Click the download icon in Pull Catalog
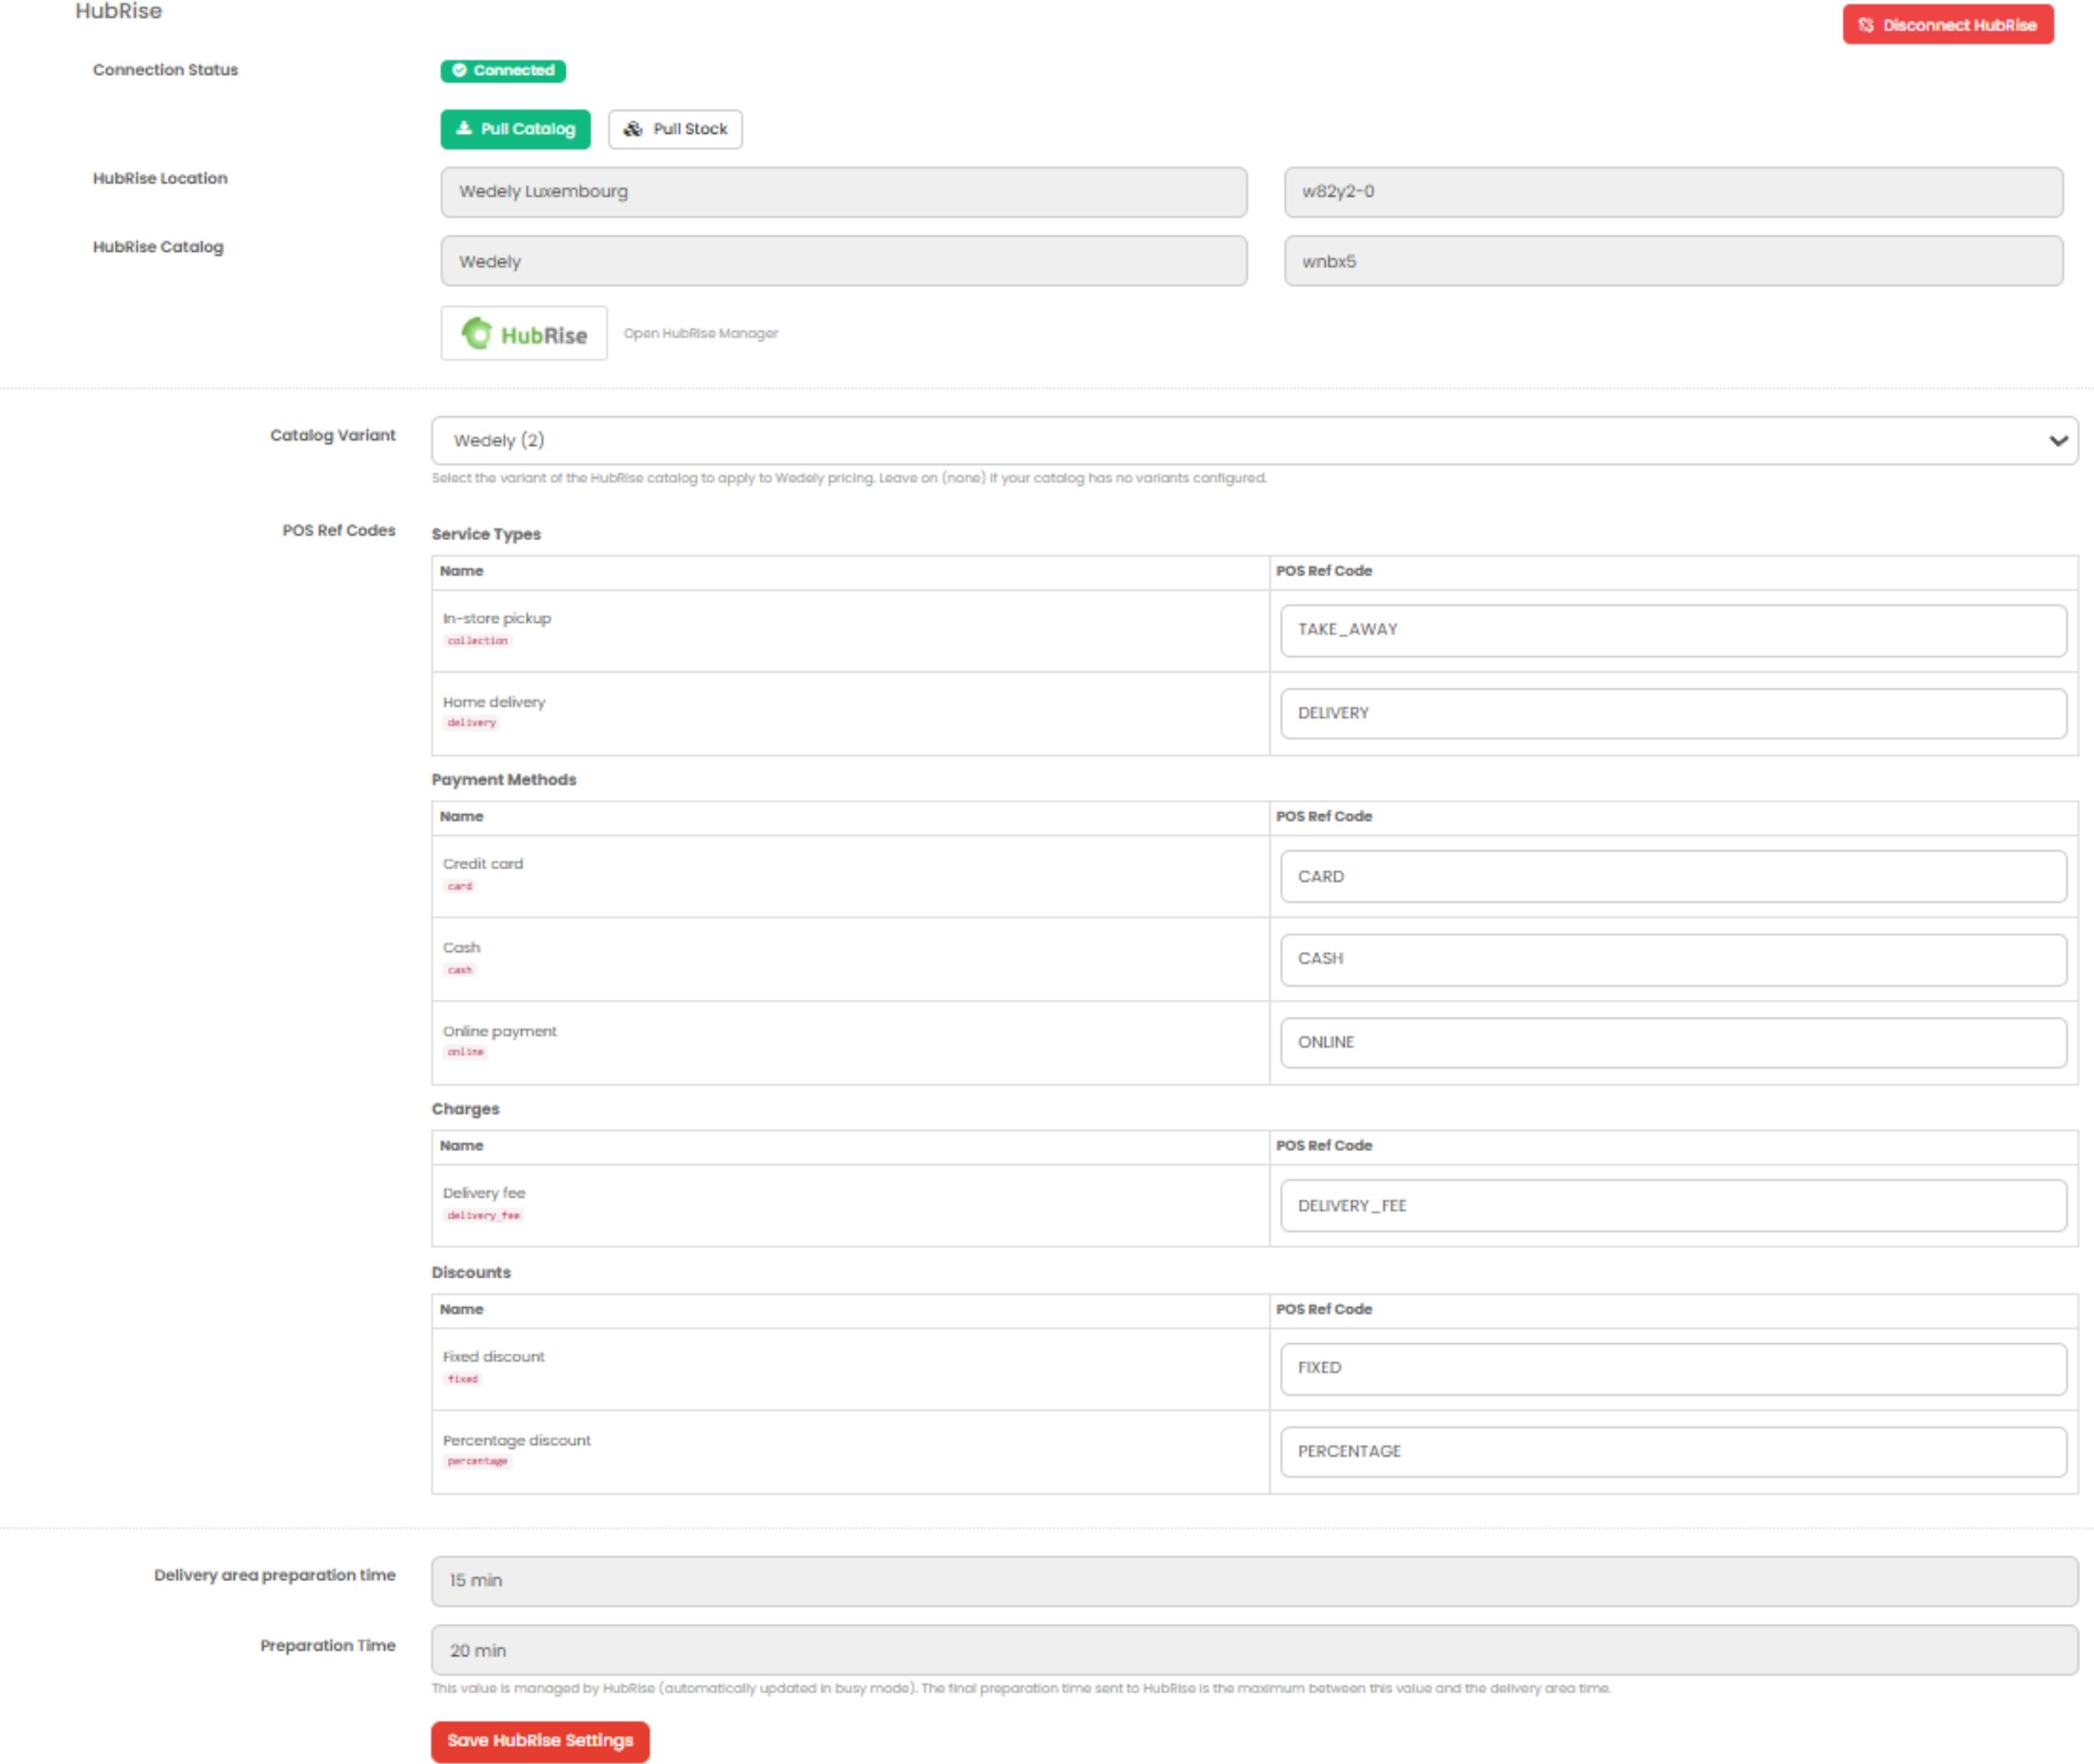 pos(464,128)
